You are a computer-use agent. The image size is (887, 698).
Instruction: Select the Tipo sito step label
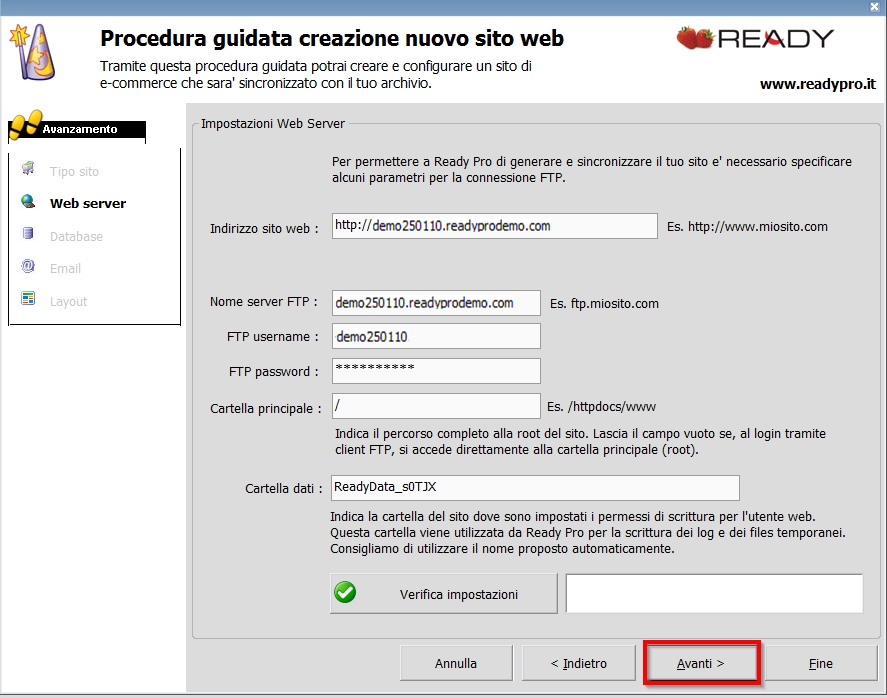[74, 172]
